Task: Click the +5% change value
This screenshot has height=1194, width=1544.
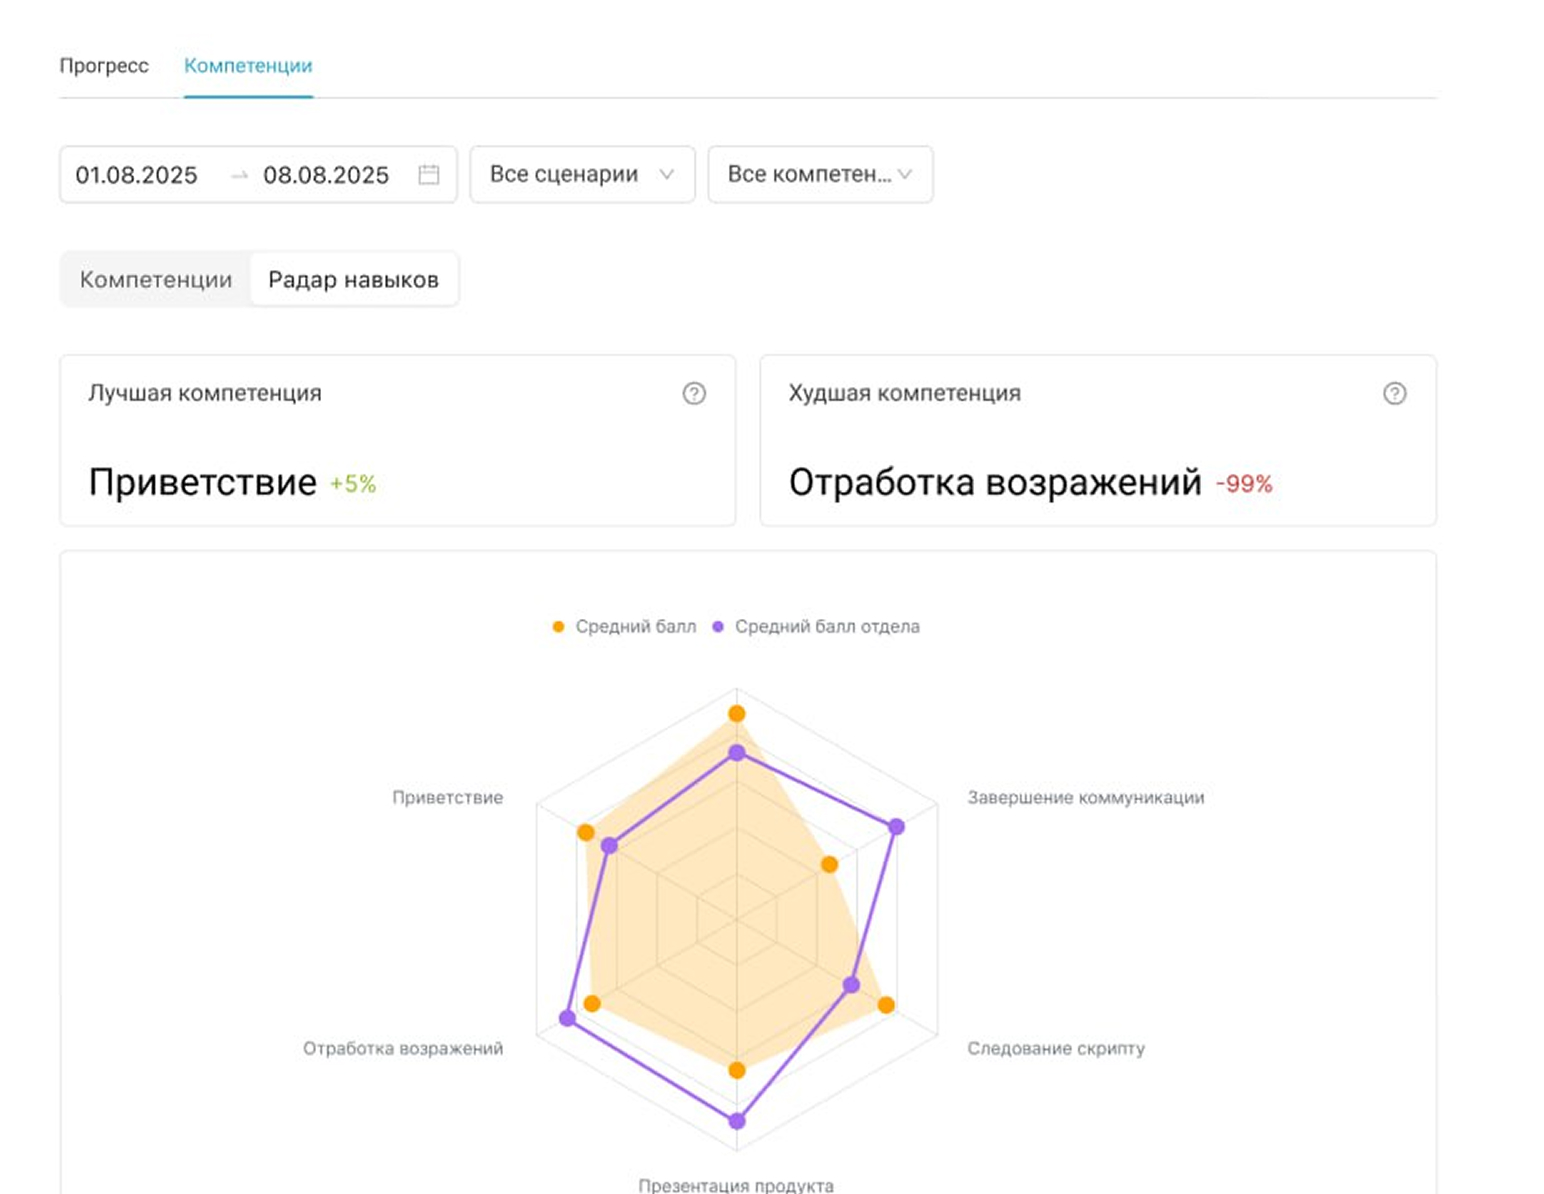Action: point(353,485)
